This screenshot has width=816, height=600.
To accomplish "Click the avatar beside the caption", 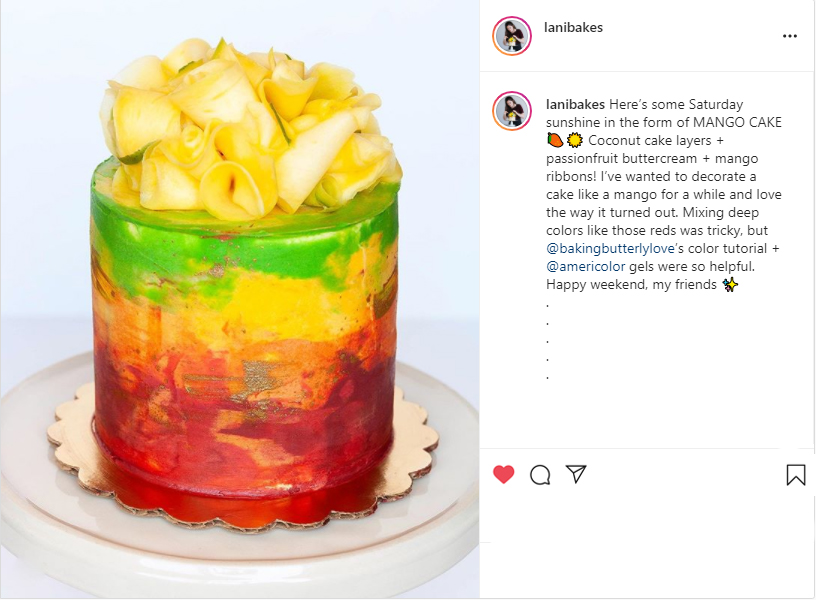I will point(512,111).
